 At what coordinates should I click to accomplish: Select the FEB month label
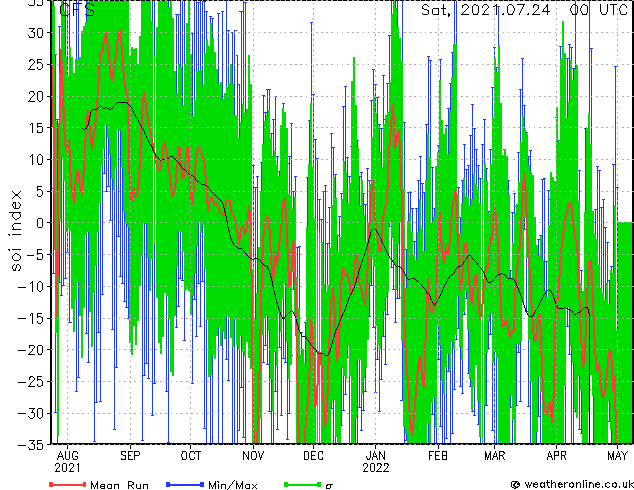click(437, 454)
